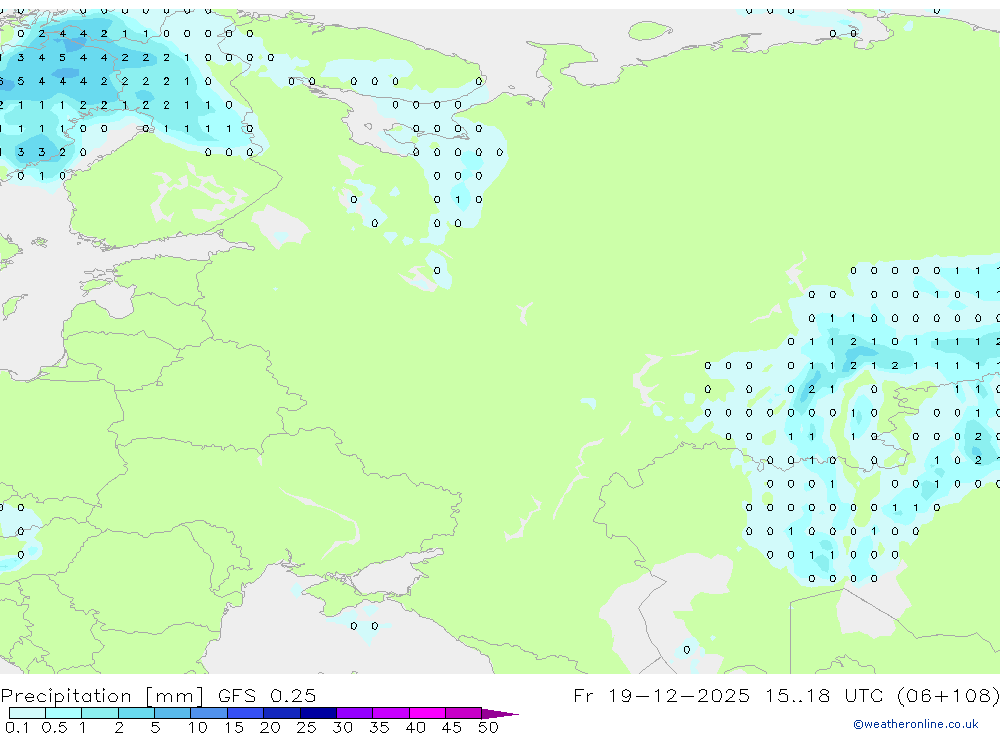This screenshot has width=1000, height=733.
Task: Click the '0.5' legend scale label
Action: click(x=54, y=727)
